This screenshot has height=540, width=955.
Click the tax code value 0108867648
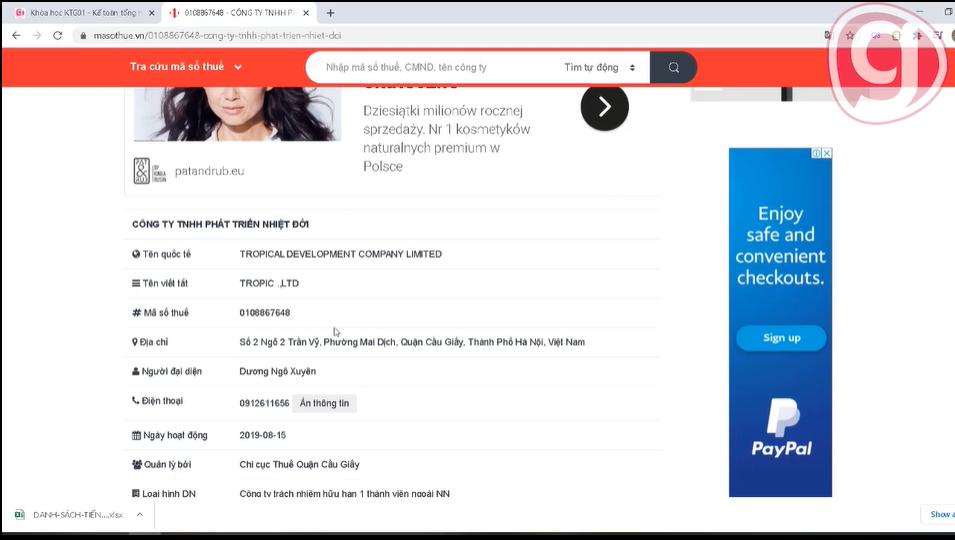click(x=265, y=312)
